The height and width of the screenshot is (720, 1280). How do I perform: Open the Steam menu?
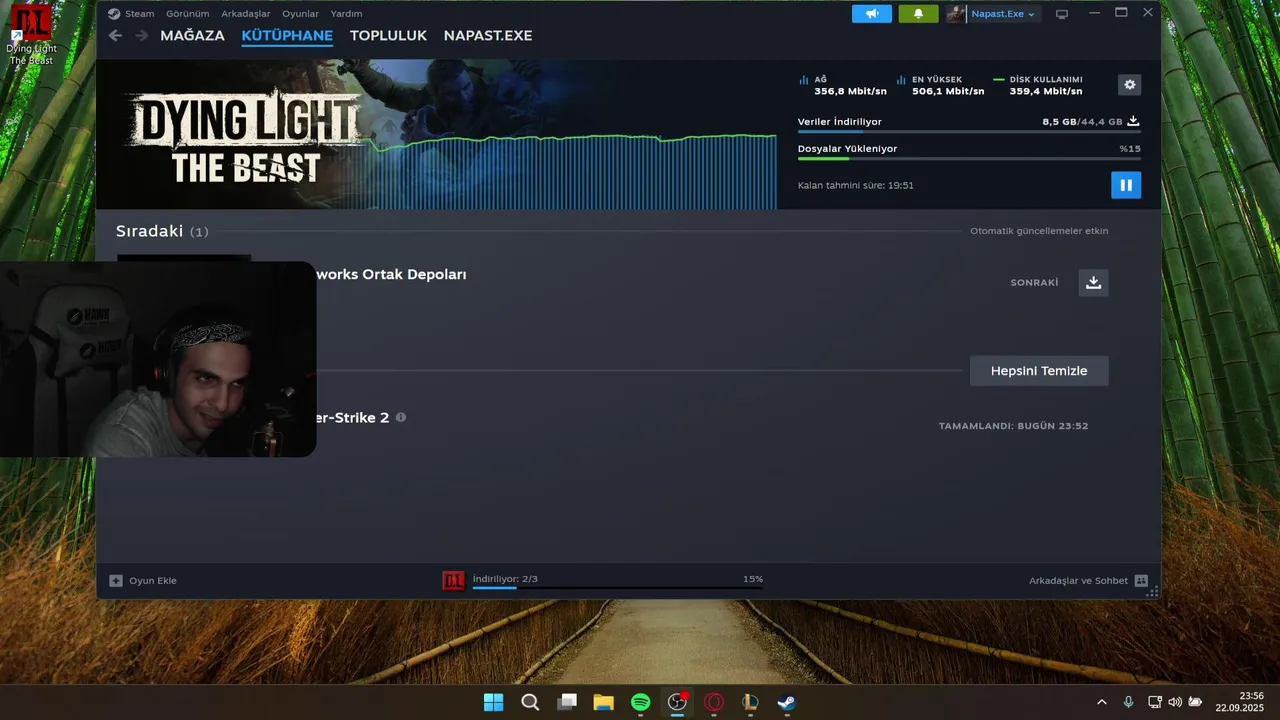coord(140,14)
